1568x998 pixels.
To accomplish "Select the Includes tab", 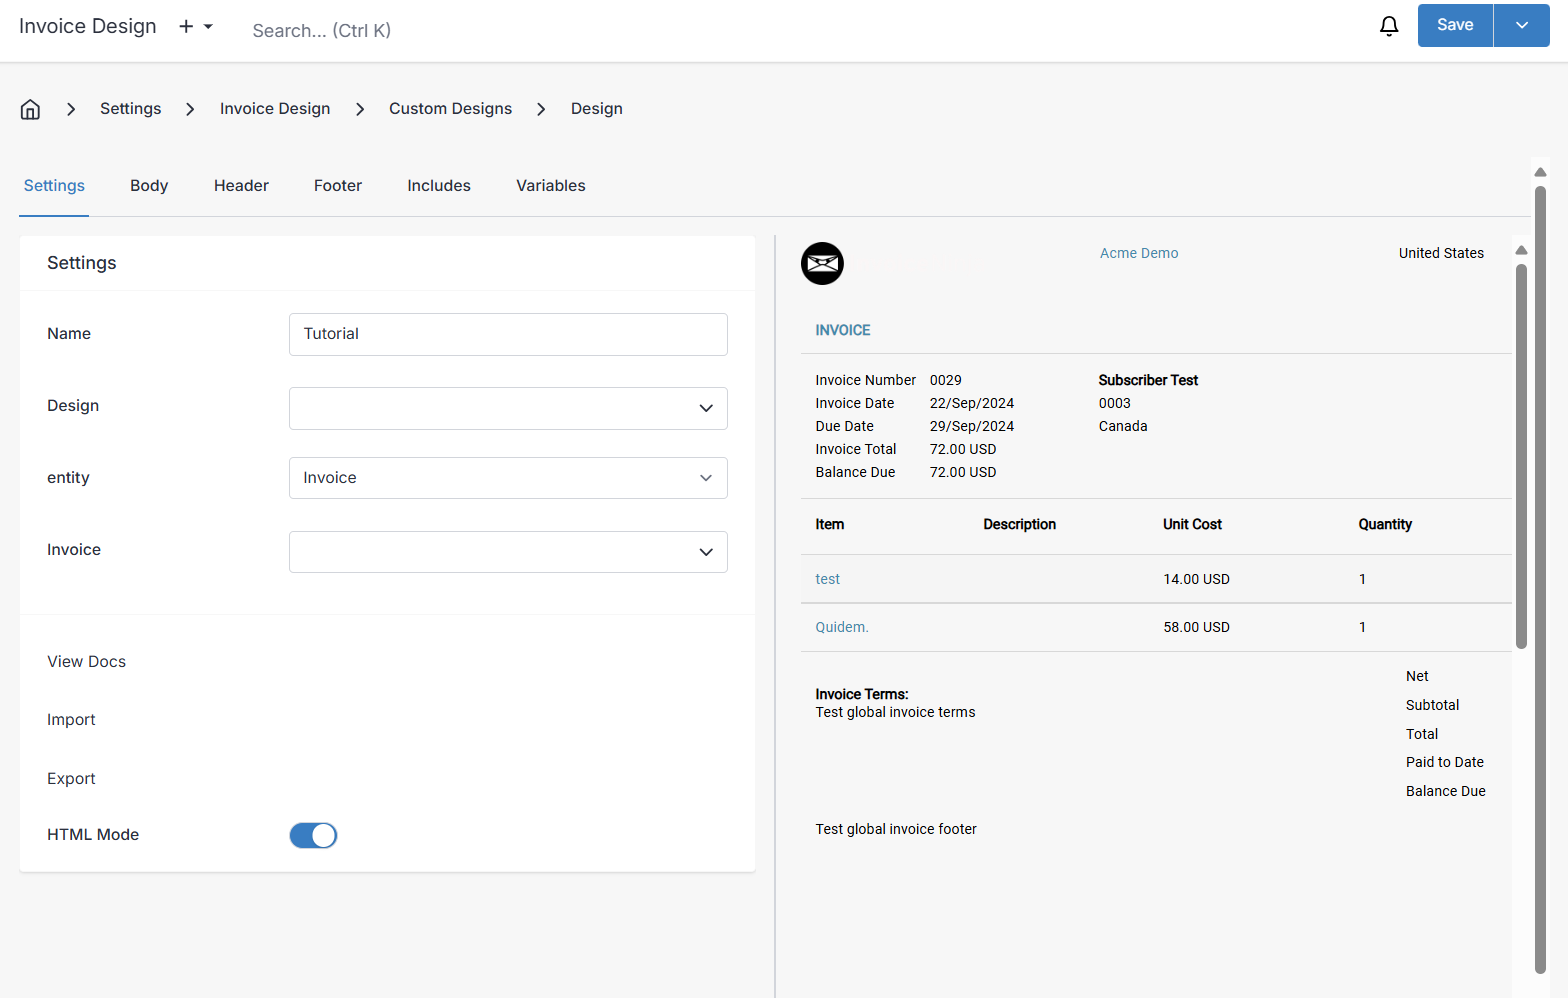I will click(x=439, y=186).
